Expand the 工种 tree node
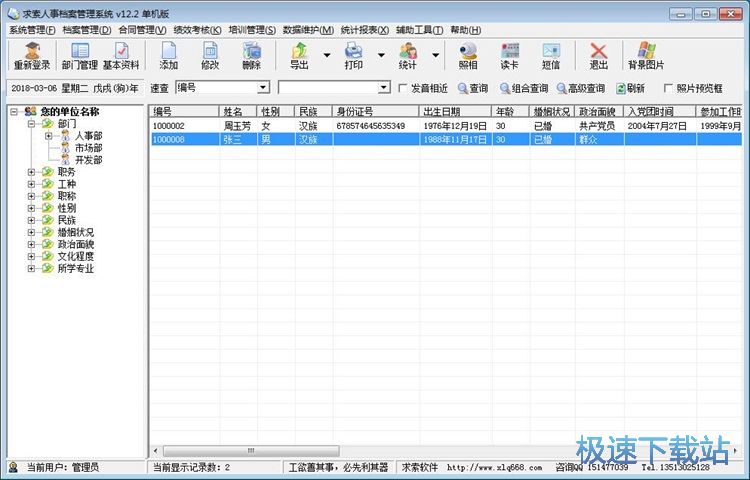The width and height of the screenshot is (750, 480). tap(32, 184)
